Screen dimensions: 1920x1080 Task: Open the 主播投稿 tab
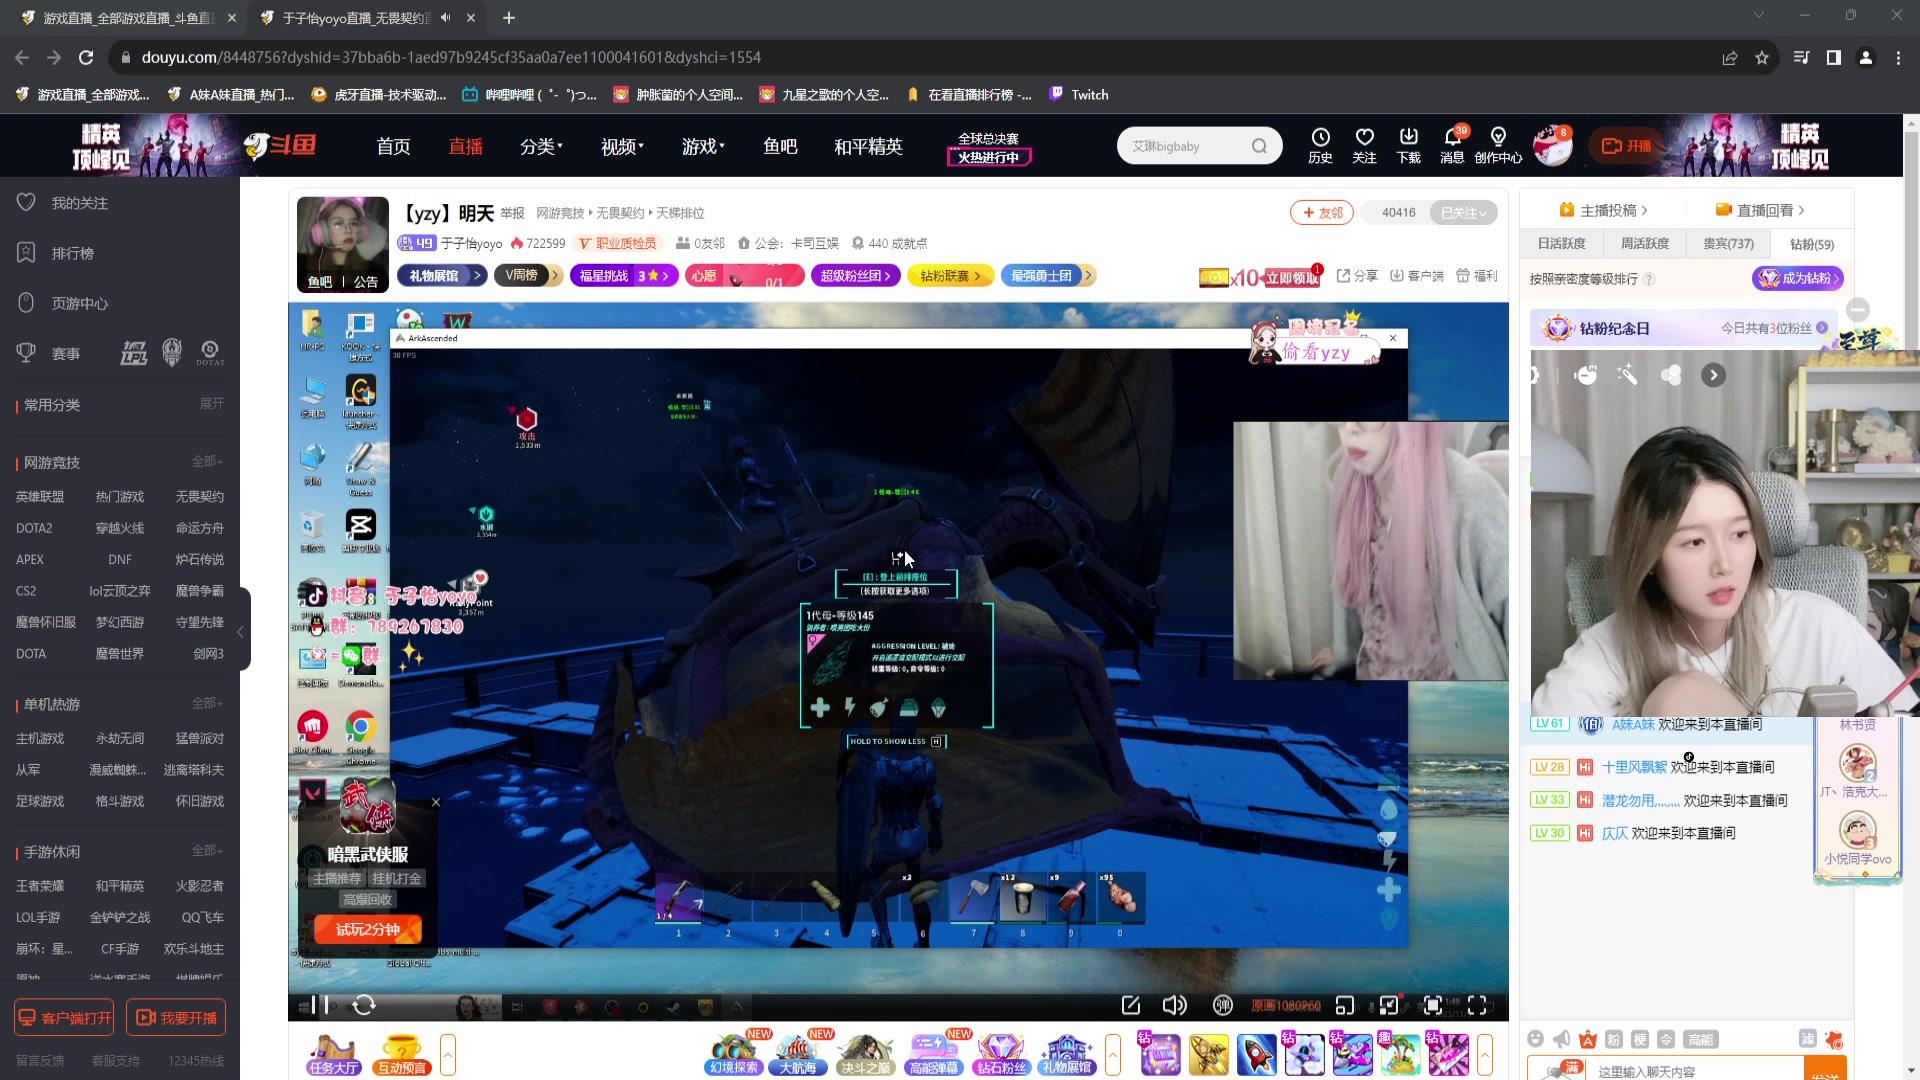click(1603, 210)
